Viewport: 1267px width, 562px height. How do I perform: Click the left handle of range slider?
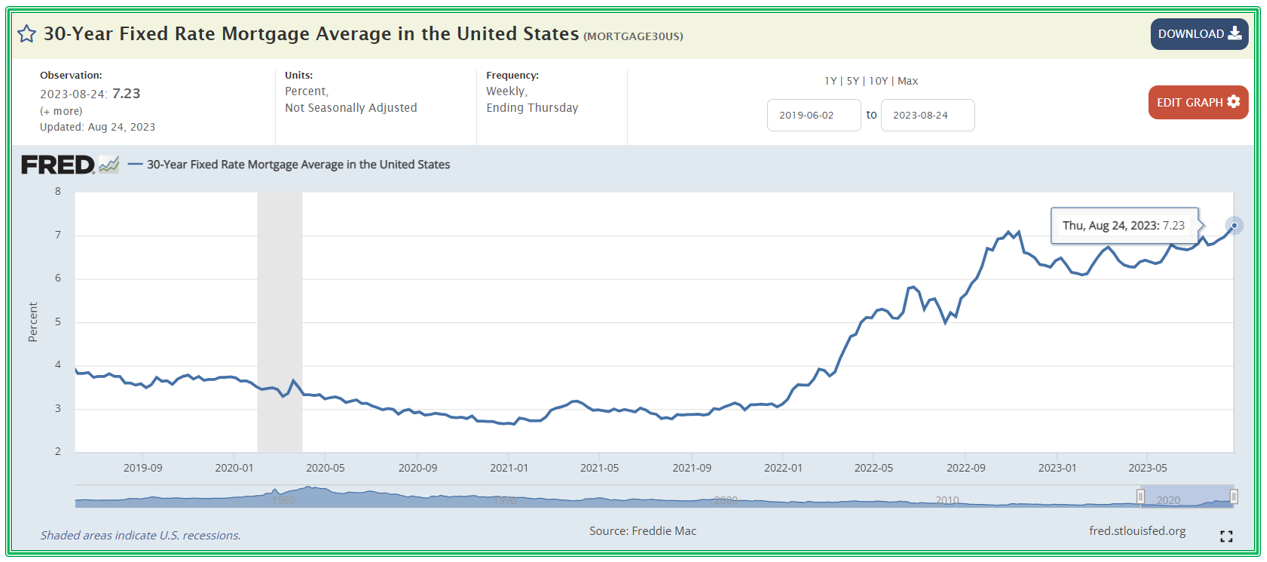pyautogui.click(x=1141, y=497)
